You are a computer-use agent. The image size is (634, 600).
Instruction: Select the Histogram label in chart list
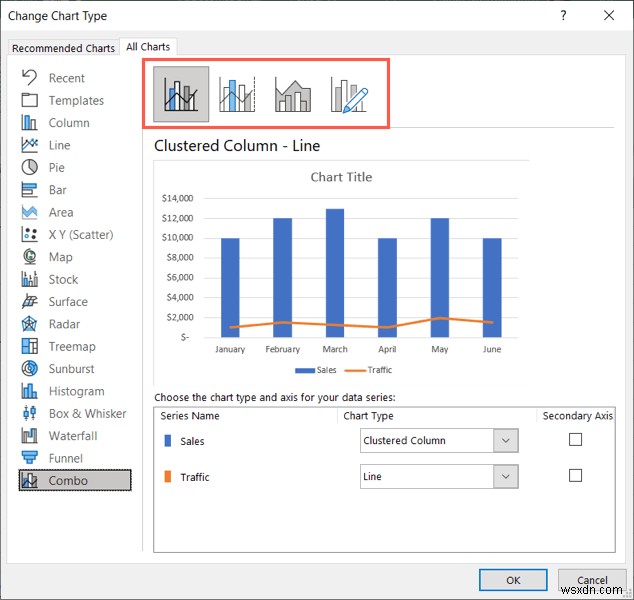77,391
